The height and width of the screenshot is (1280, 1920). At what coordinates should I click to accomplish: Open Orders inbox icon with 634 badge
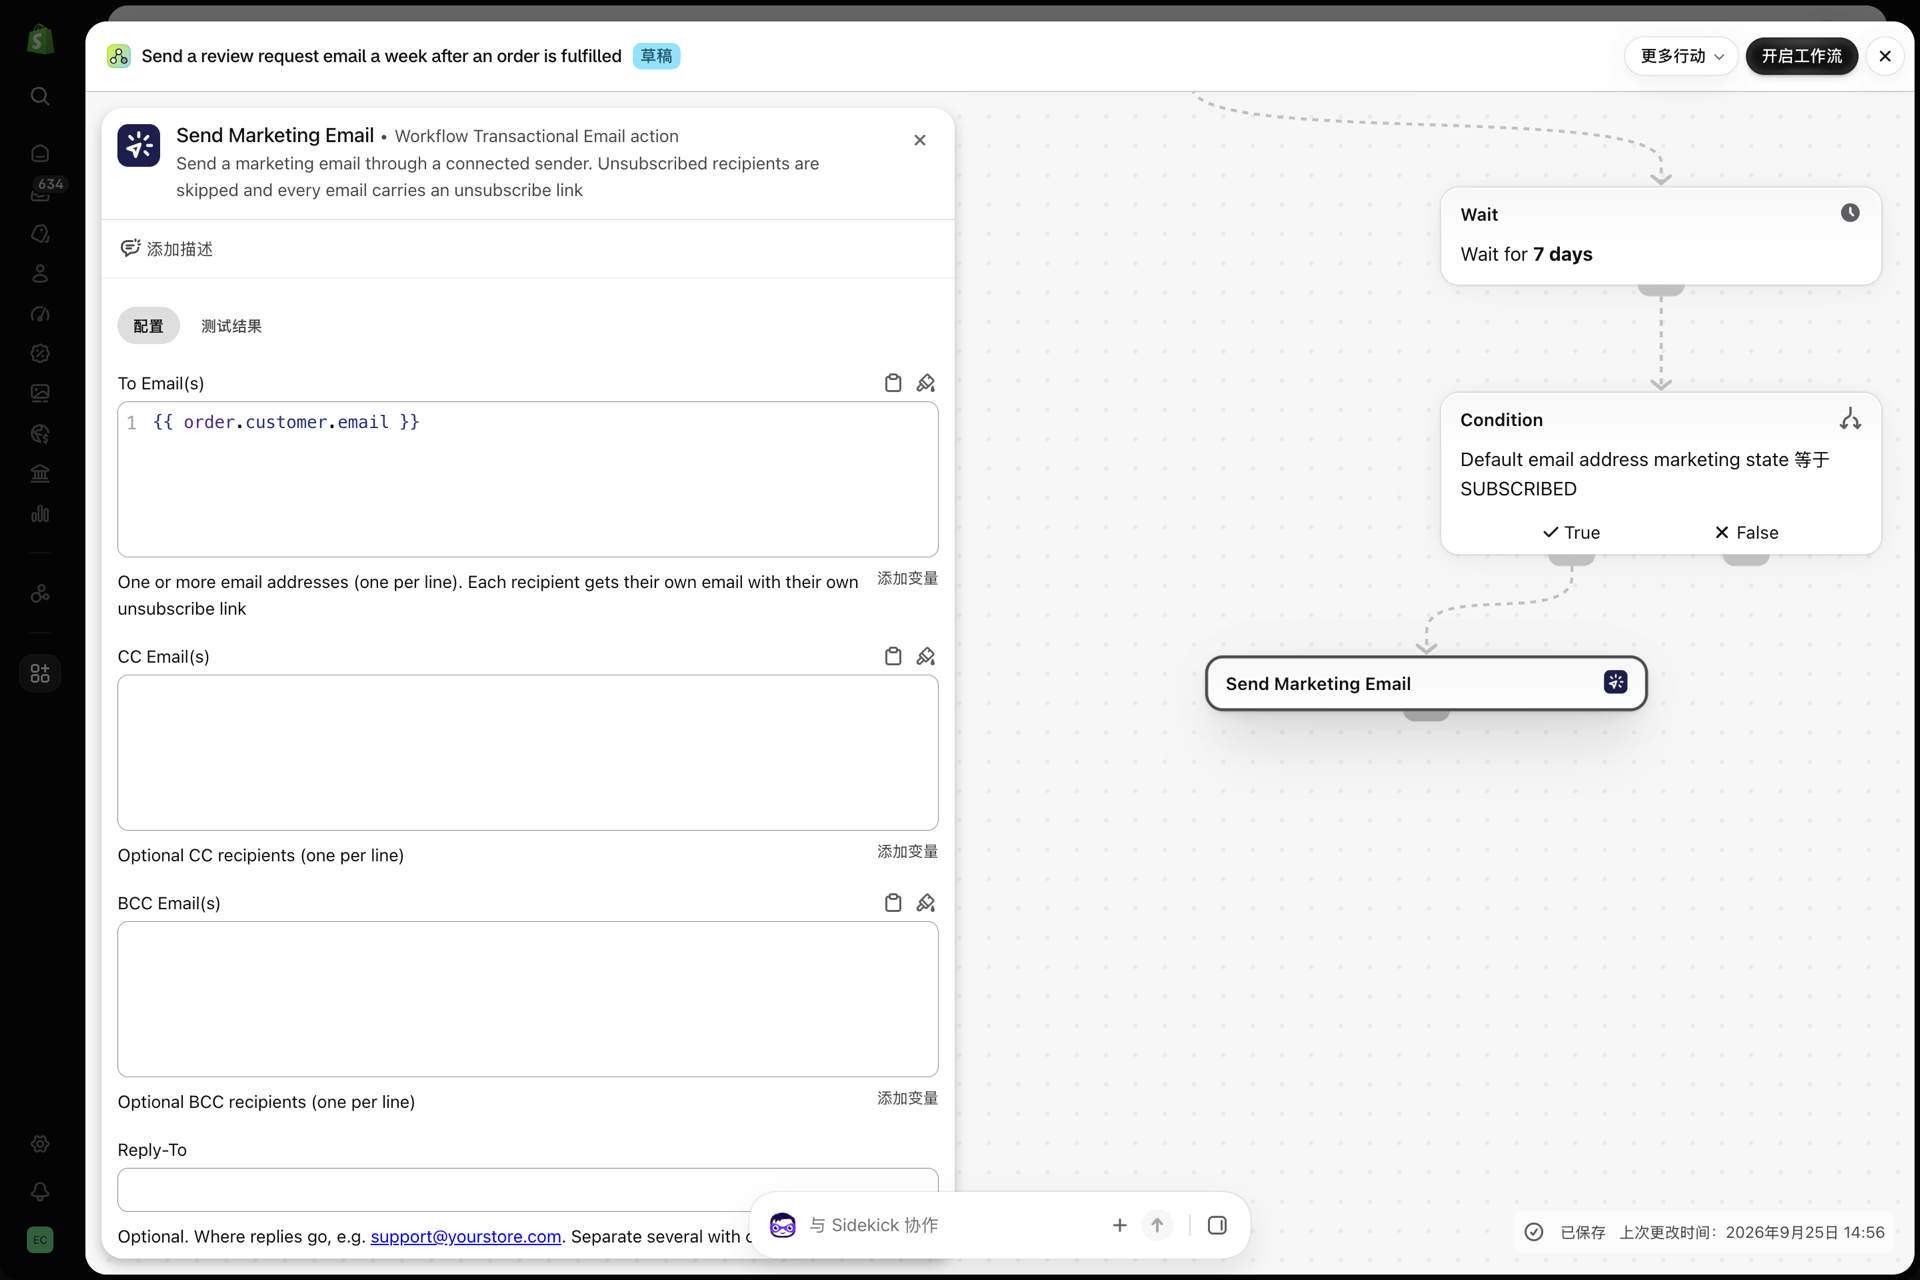click(40, 193)
